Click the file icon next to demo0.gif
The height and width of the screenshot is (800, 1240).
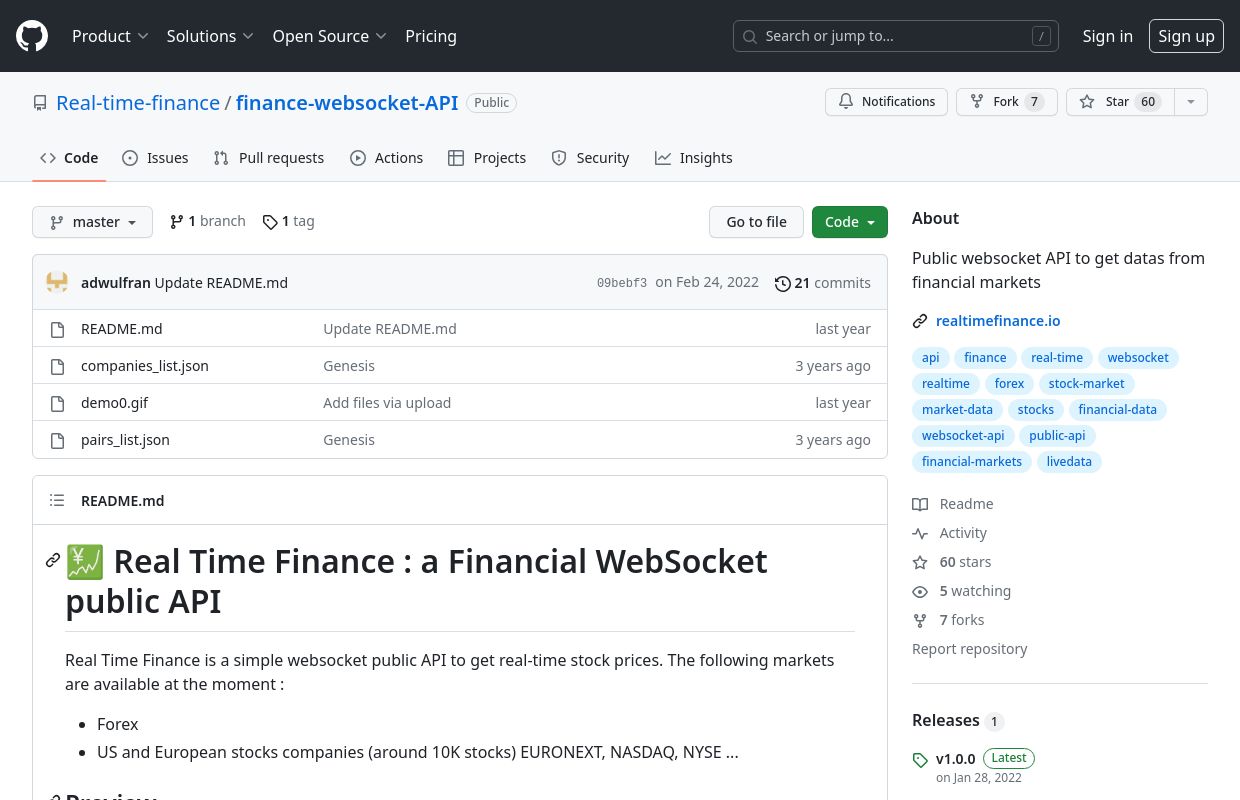(57, 403)
